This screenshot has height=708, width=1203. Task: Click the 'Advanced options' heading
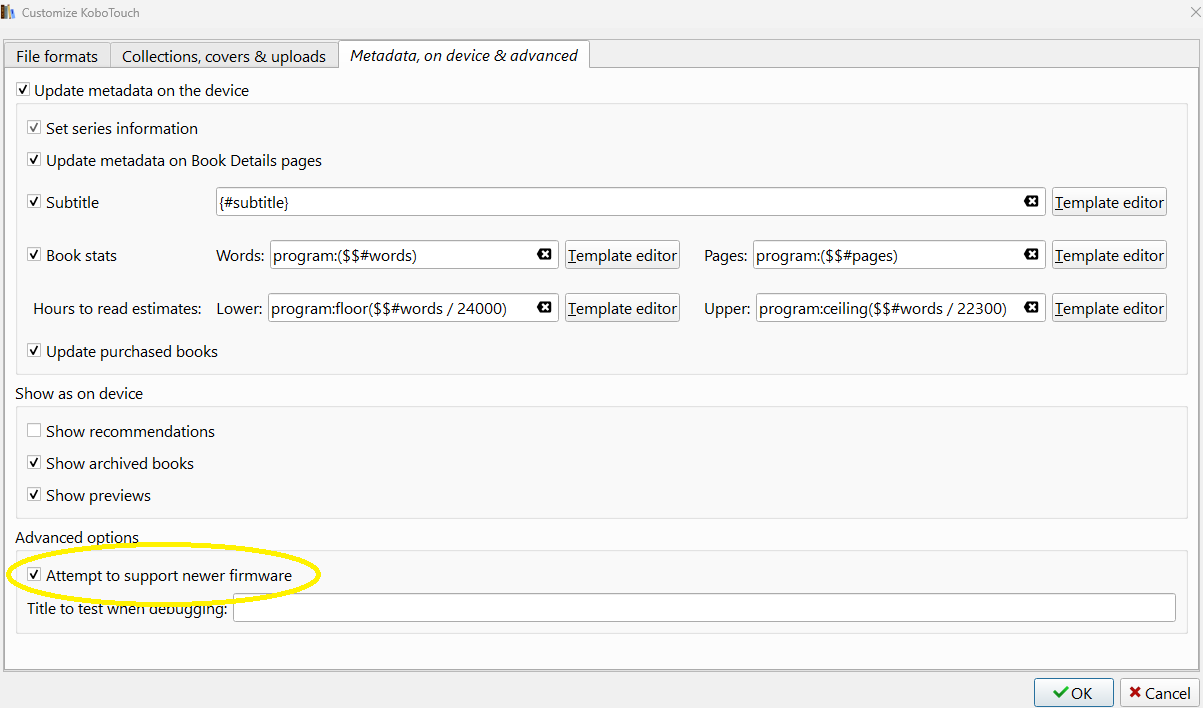click(x=77, y=537)
